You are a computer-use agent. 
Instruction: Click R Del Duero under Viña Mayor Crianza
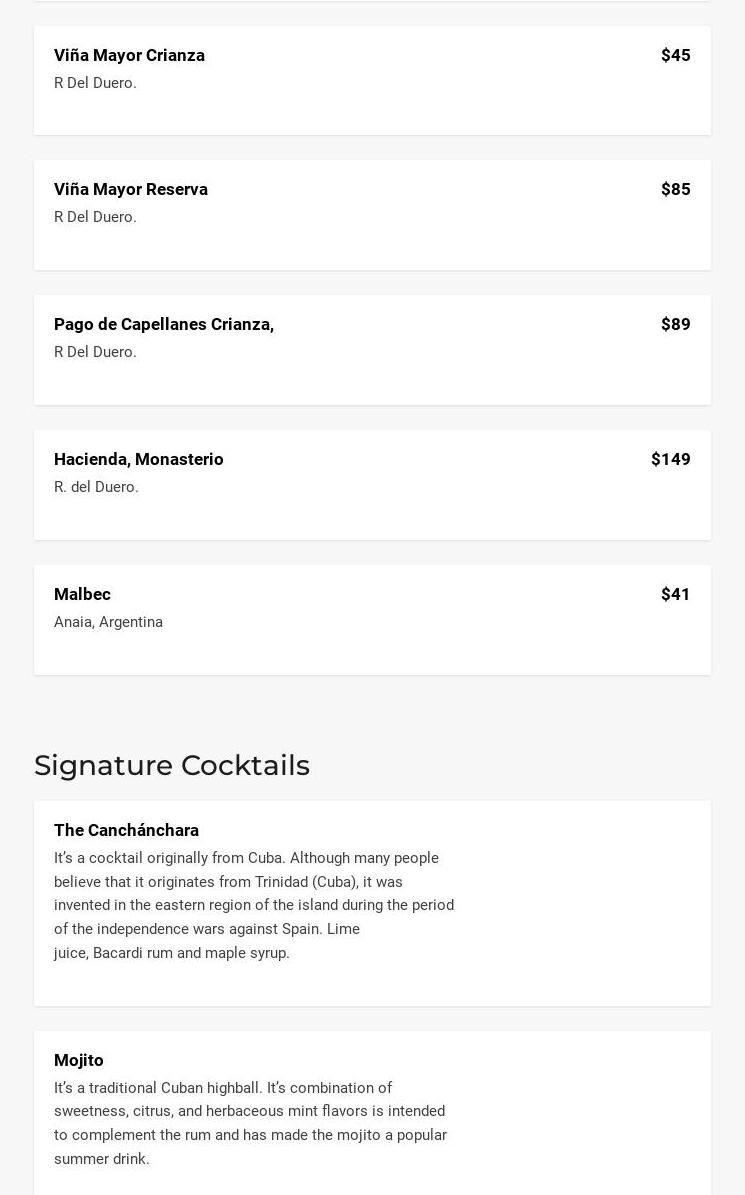(x=95, y=83)
